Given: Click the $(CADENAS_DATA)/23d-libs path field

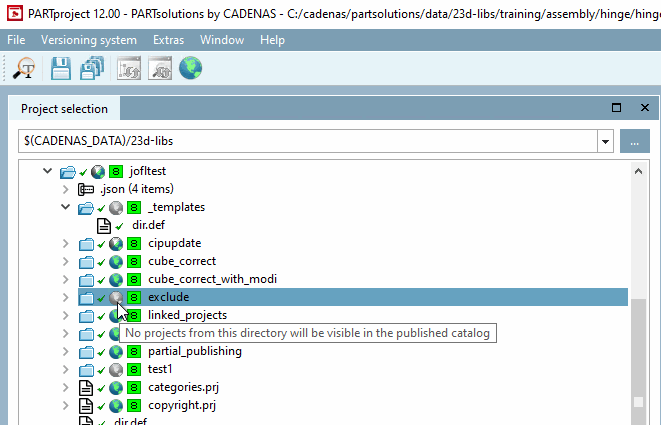Looking at the screenshot, I should click(x=308, y=141).
